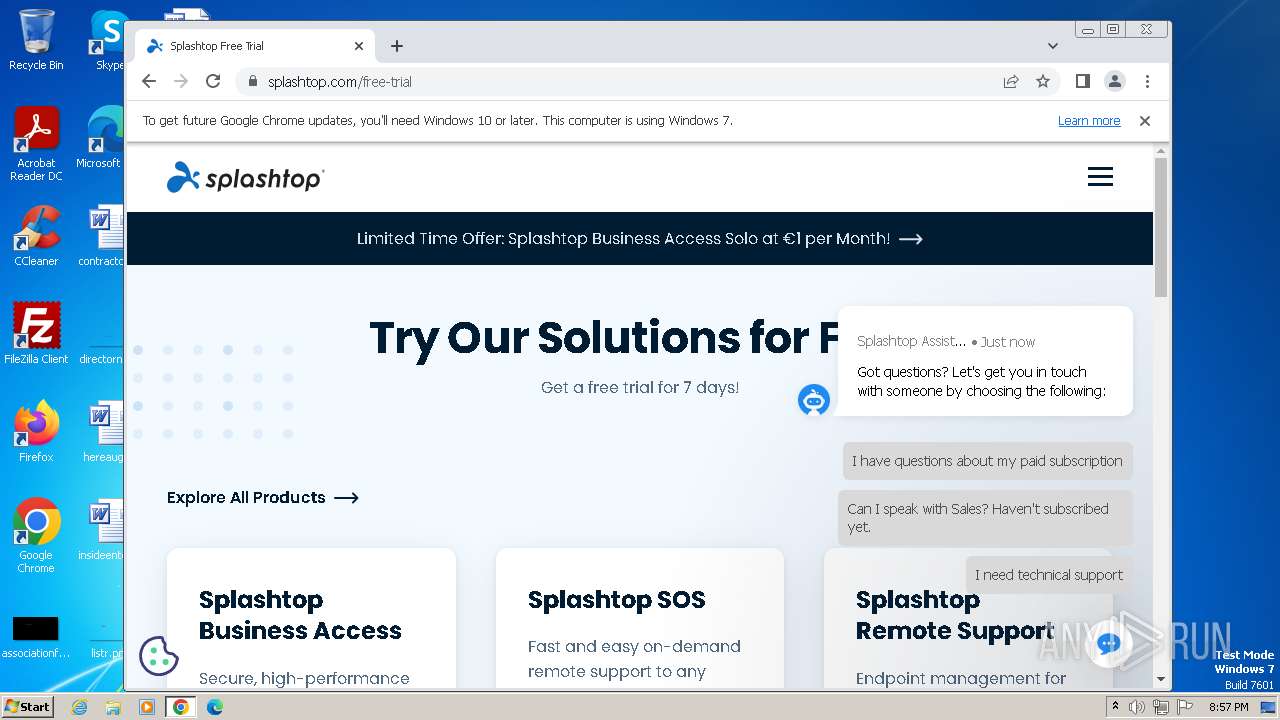The height and width of the screenshot is (720, 1280).
Task: Open CCleaner desktop shortcut
Action: (36, 236)
